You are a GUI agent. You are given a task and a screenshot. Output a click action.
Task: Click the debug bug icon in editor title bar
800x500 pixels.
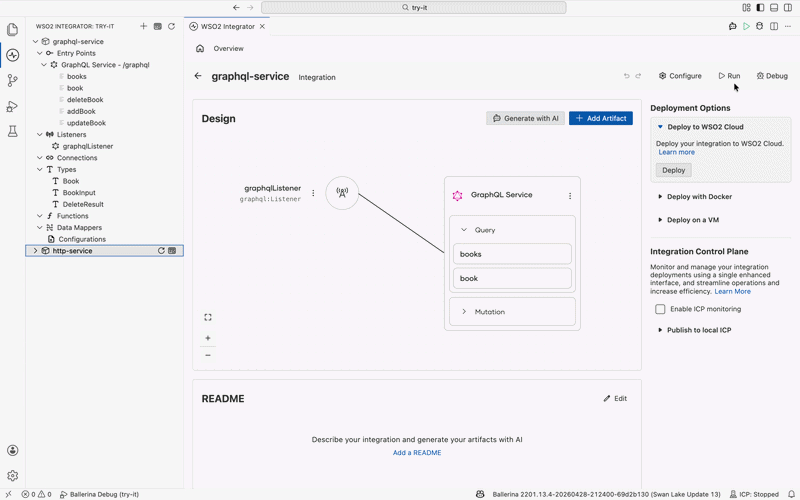click(x=760, y=26)
